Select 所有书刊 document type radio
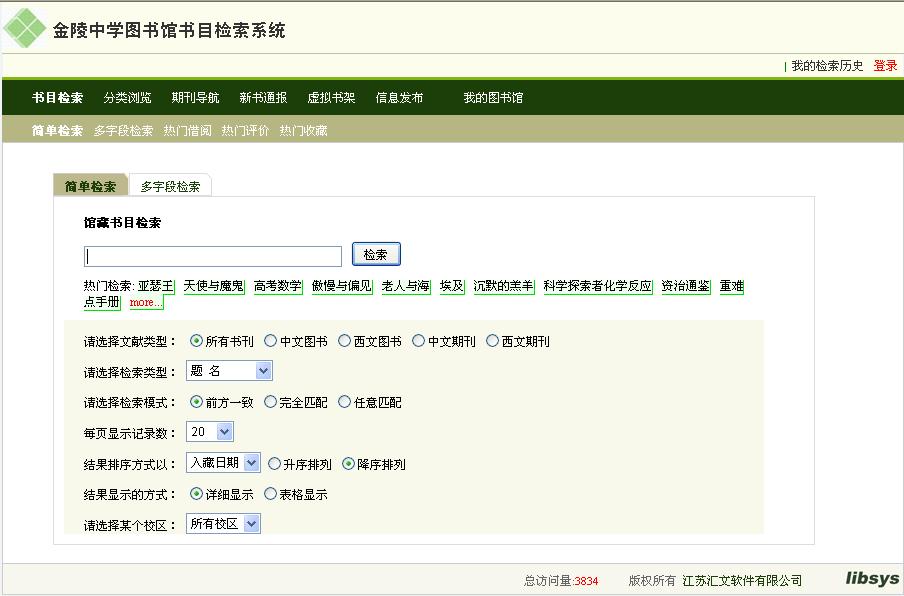Screen dimensions: 904x596 click(196, 341)
